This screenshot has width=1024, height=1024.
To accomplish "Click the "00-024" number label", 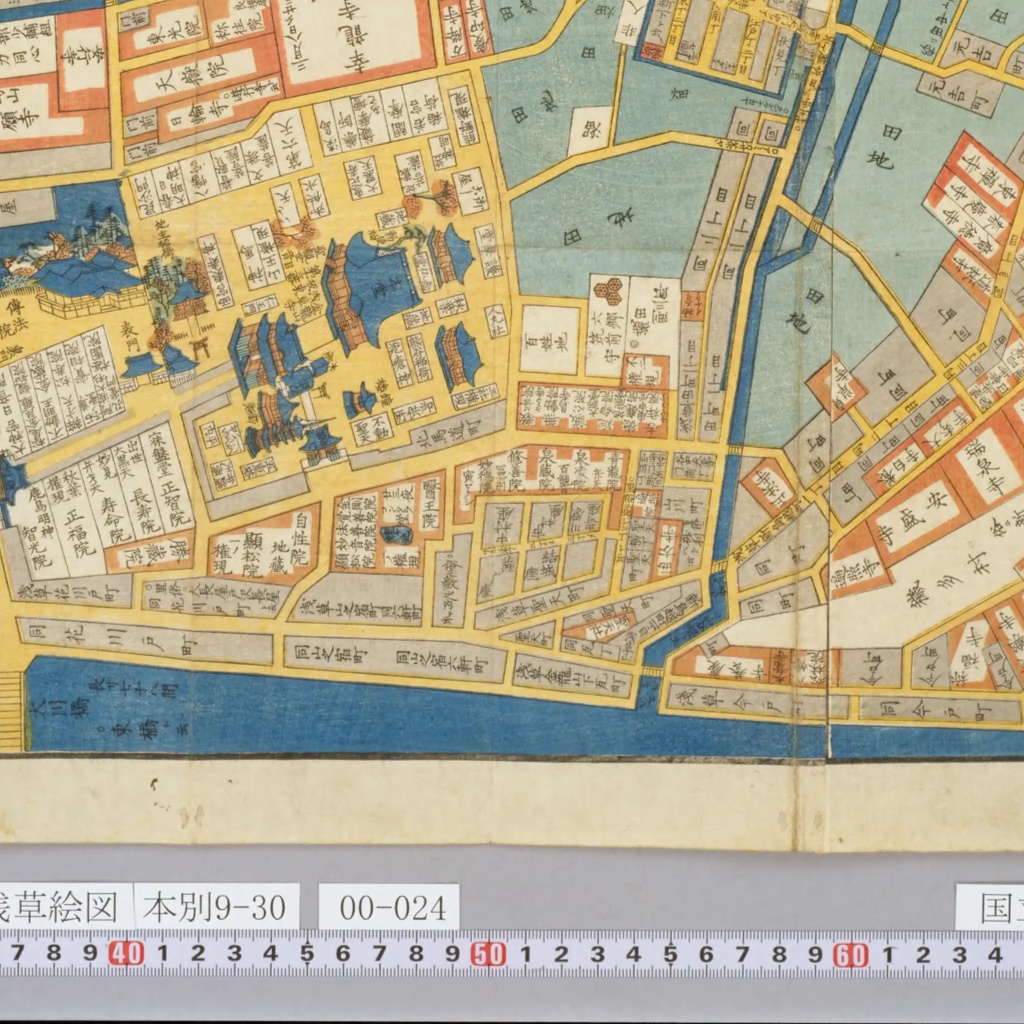I will (389, 906).
